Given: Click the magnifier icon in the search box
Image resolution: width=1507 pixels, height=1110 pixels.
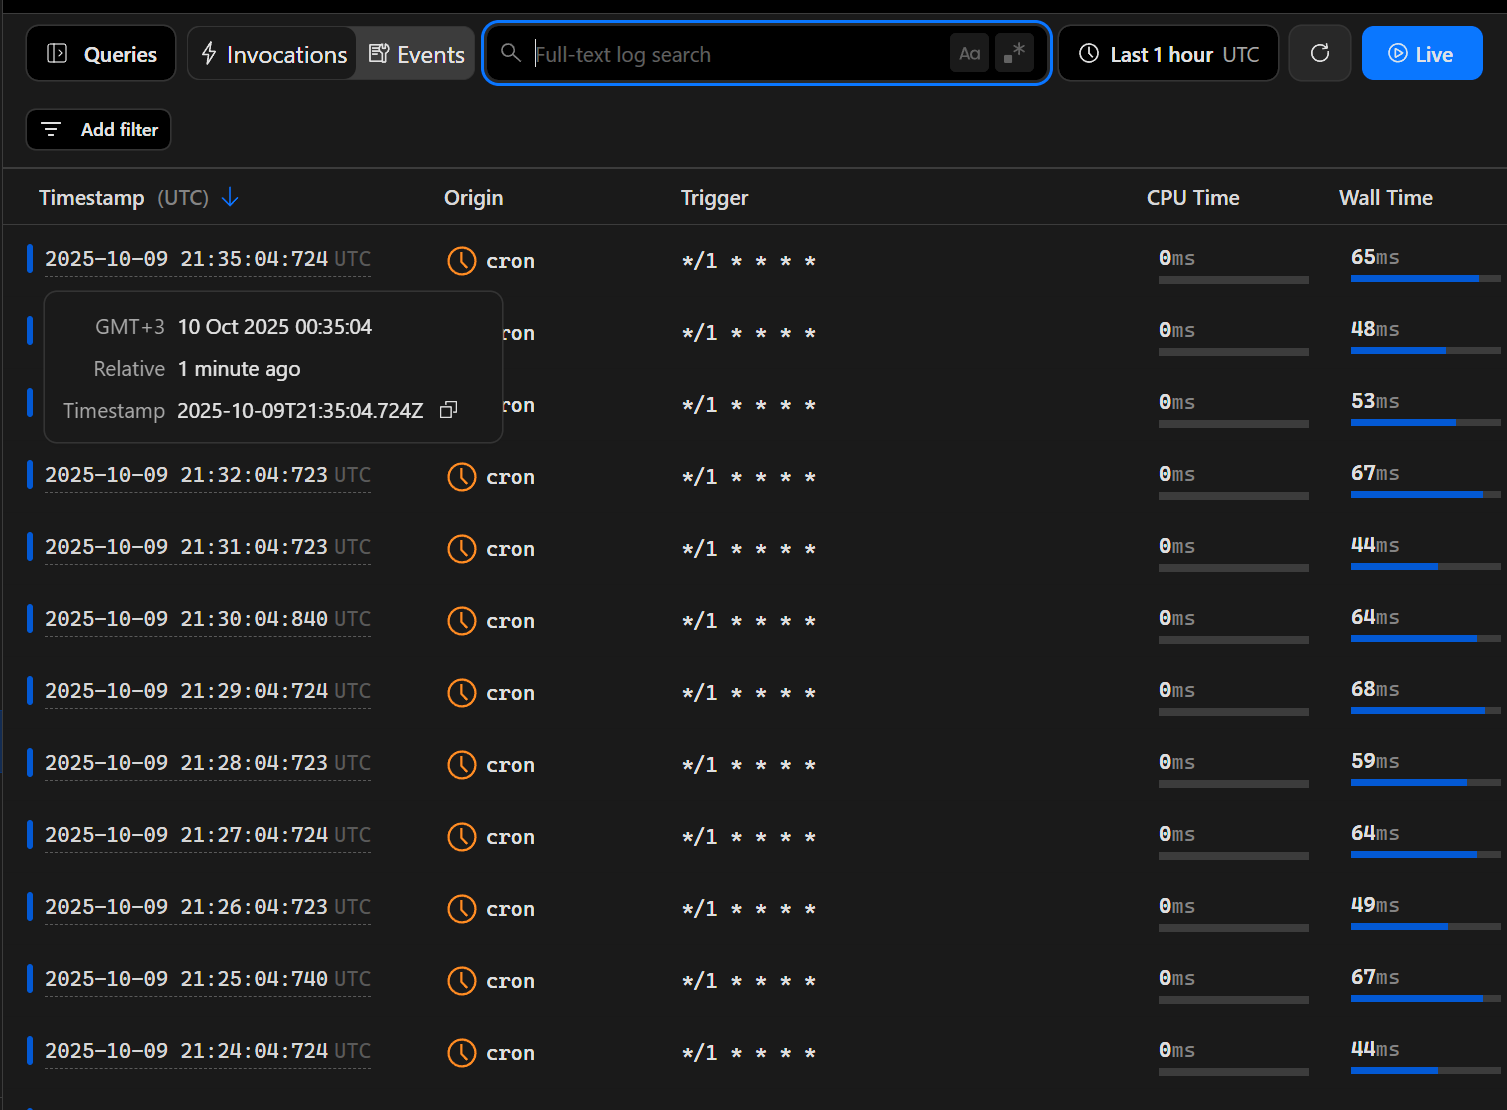Looking at the screenshot, I should (x=511, y=53).
